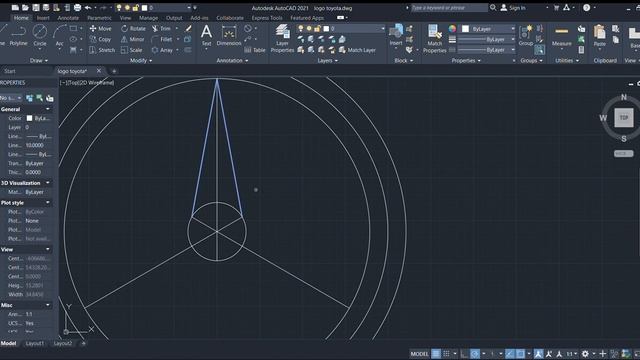Expand the Annotation panel dropdown
The image size is (640, 360).
click(232, 60)
